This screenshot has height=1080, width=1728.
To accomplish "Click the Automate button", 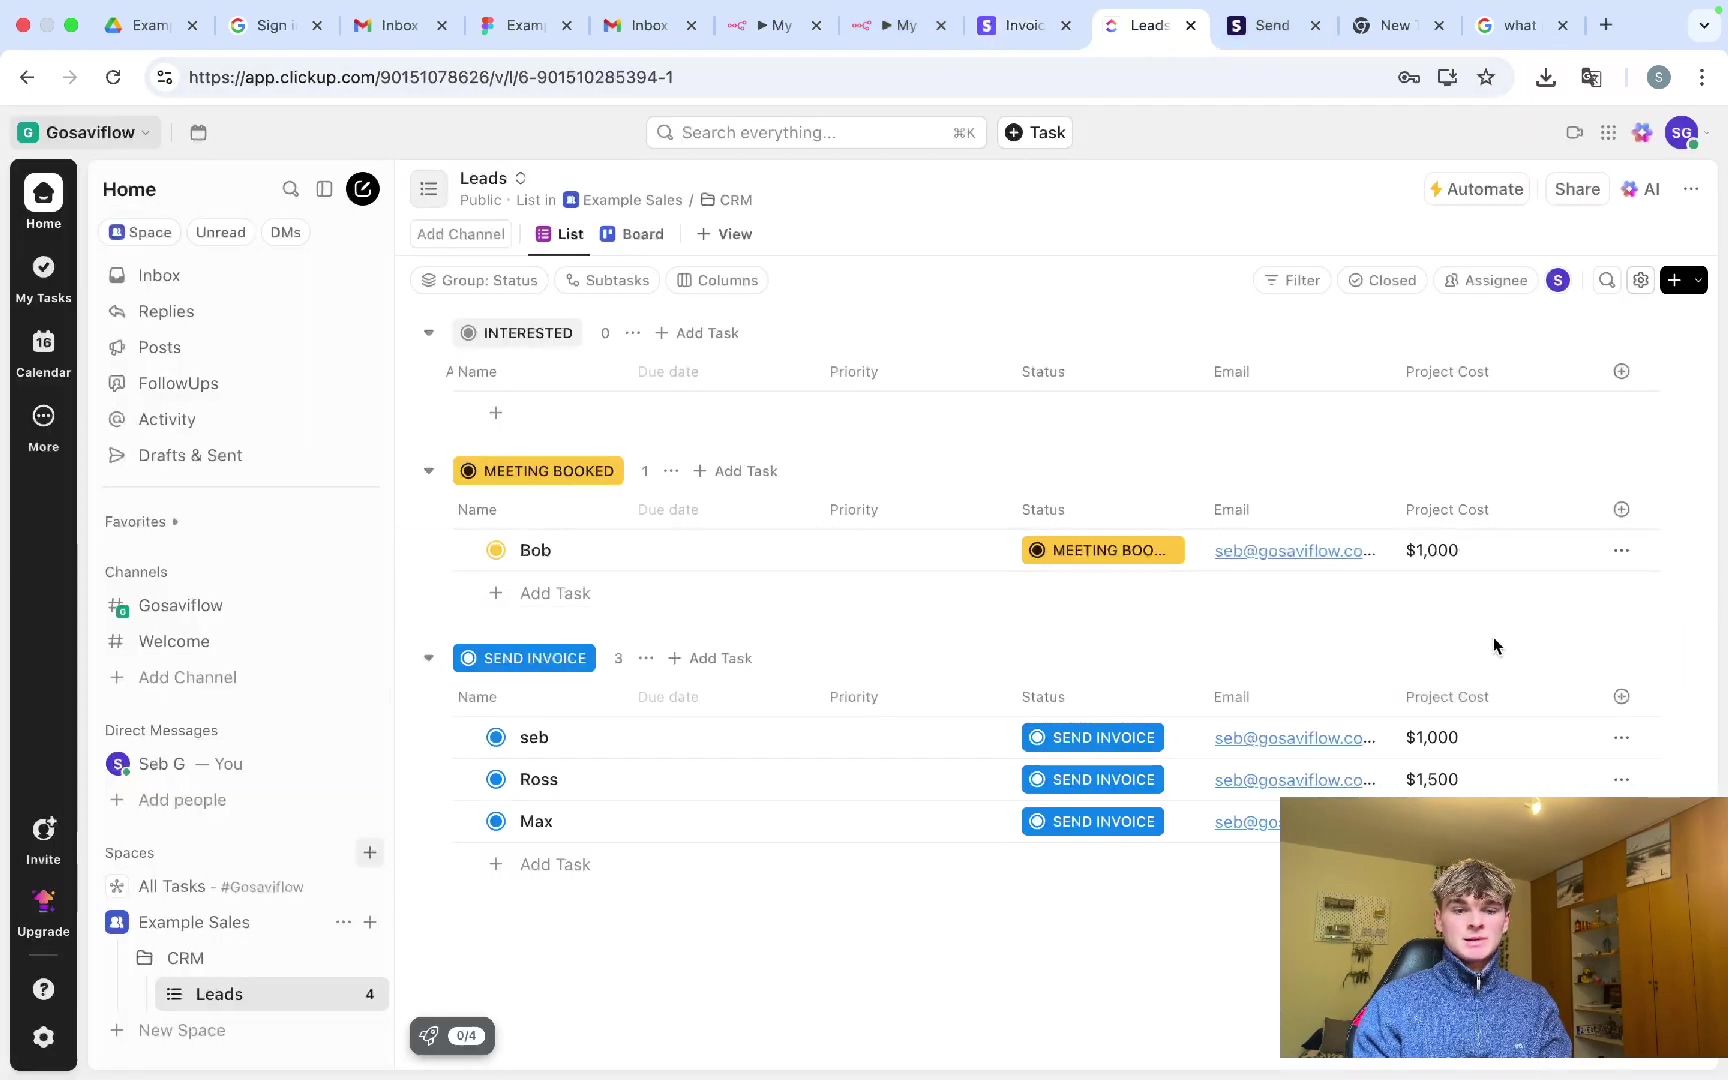I will tap(1476, 189).
